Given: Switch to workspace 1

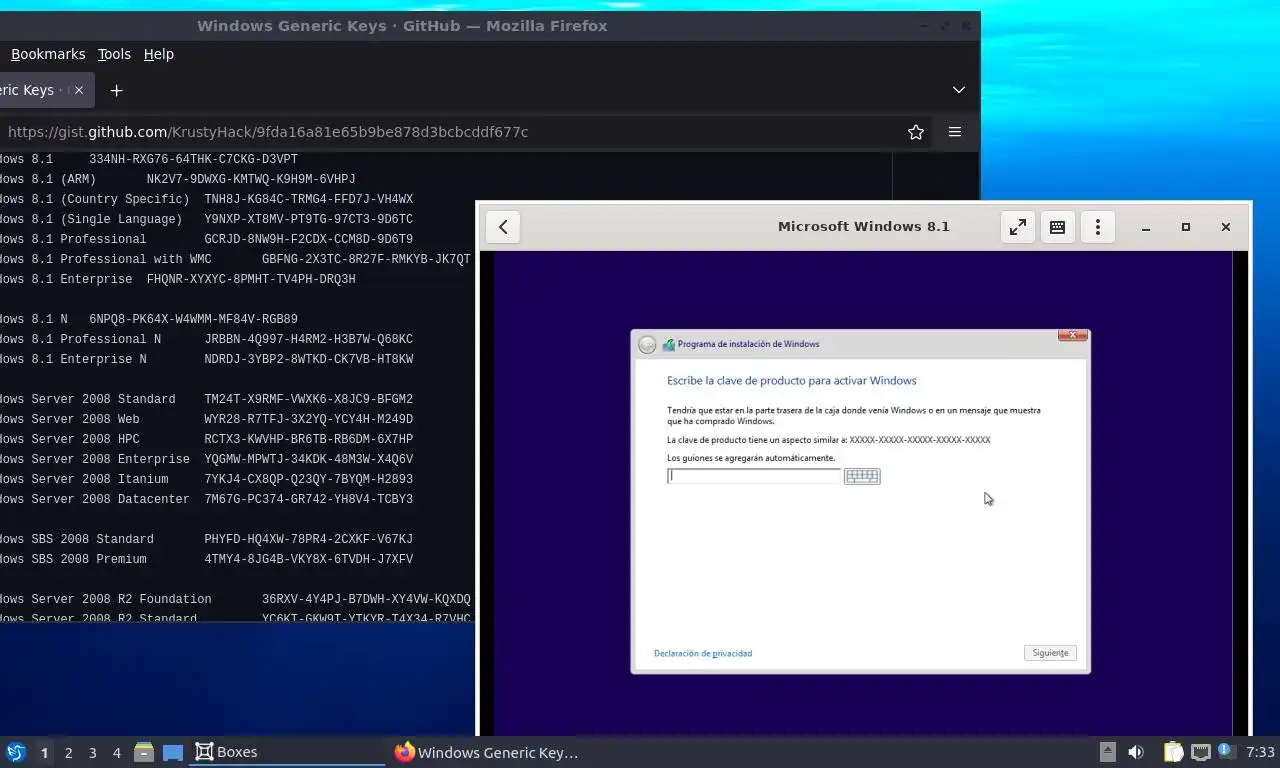Looking at the screenshot, I should [x=44, y=753].
